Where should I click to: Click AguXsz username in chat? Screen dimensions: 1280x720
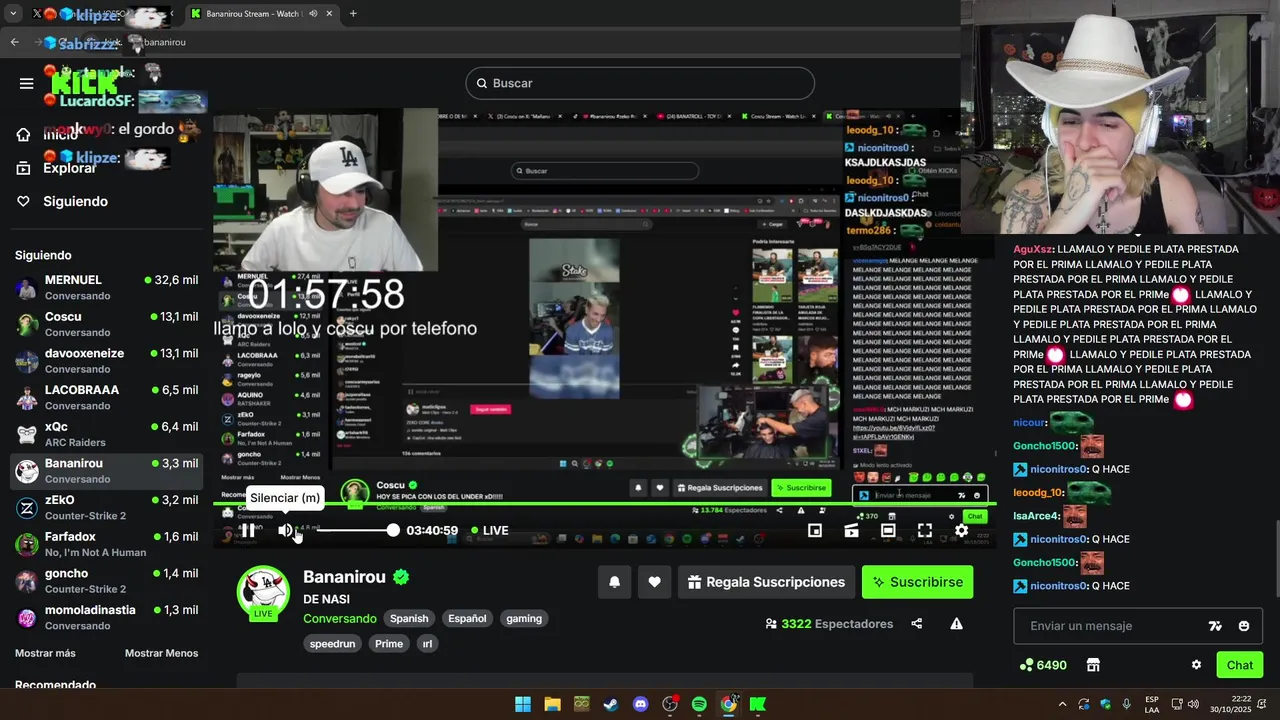tap(1032, 249)
